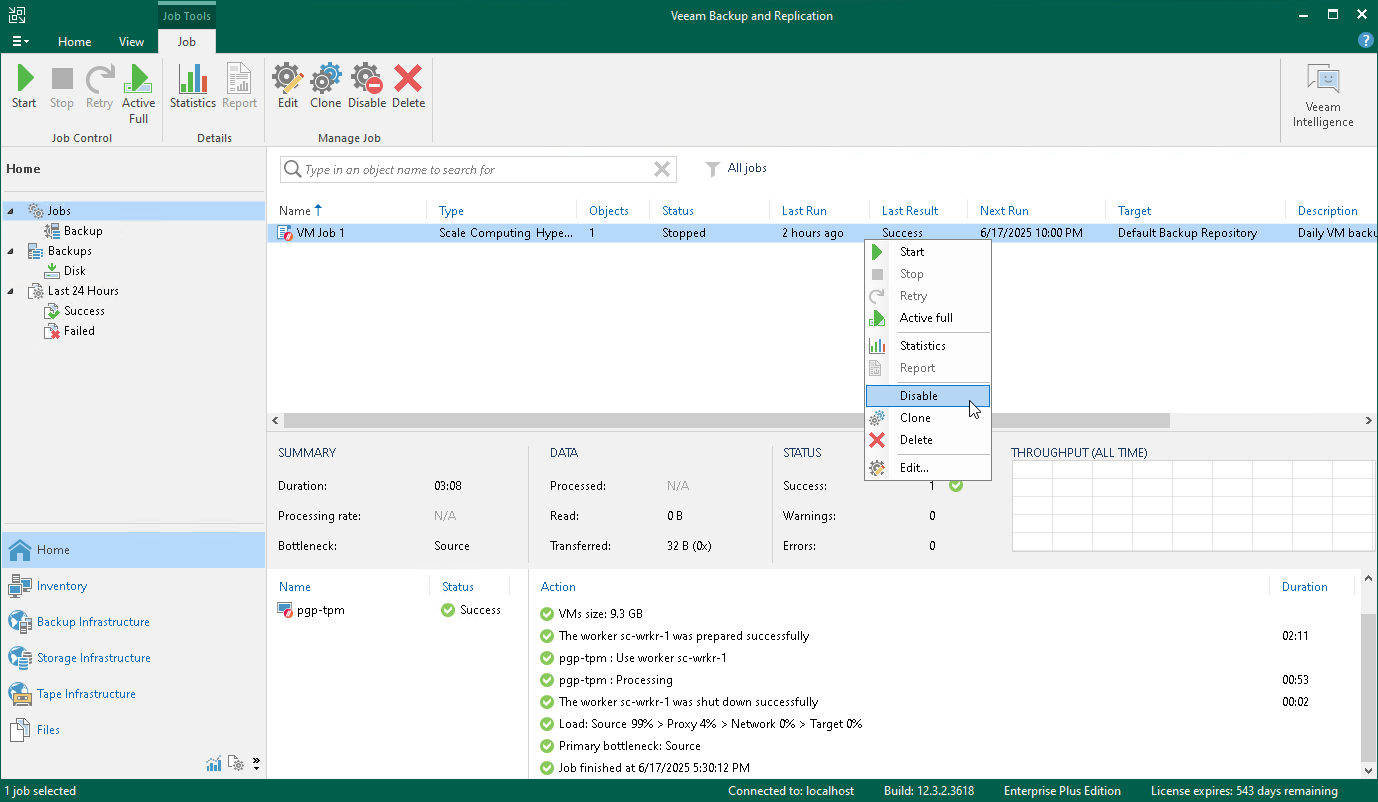Viewport: 1378px width, 802px height.
Task: Select the Failed node in the tree
Action: tap(79, 331)
